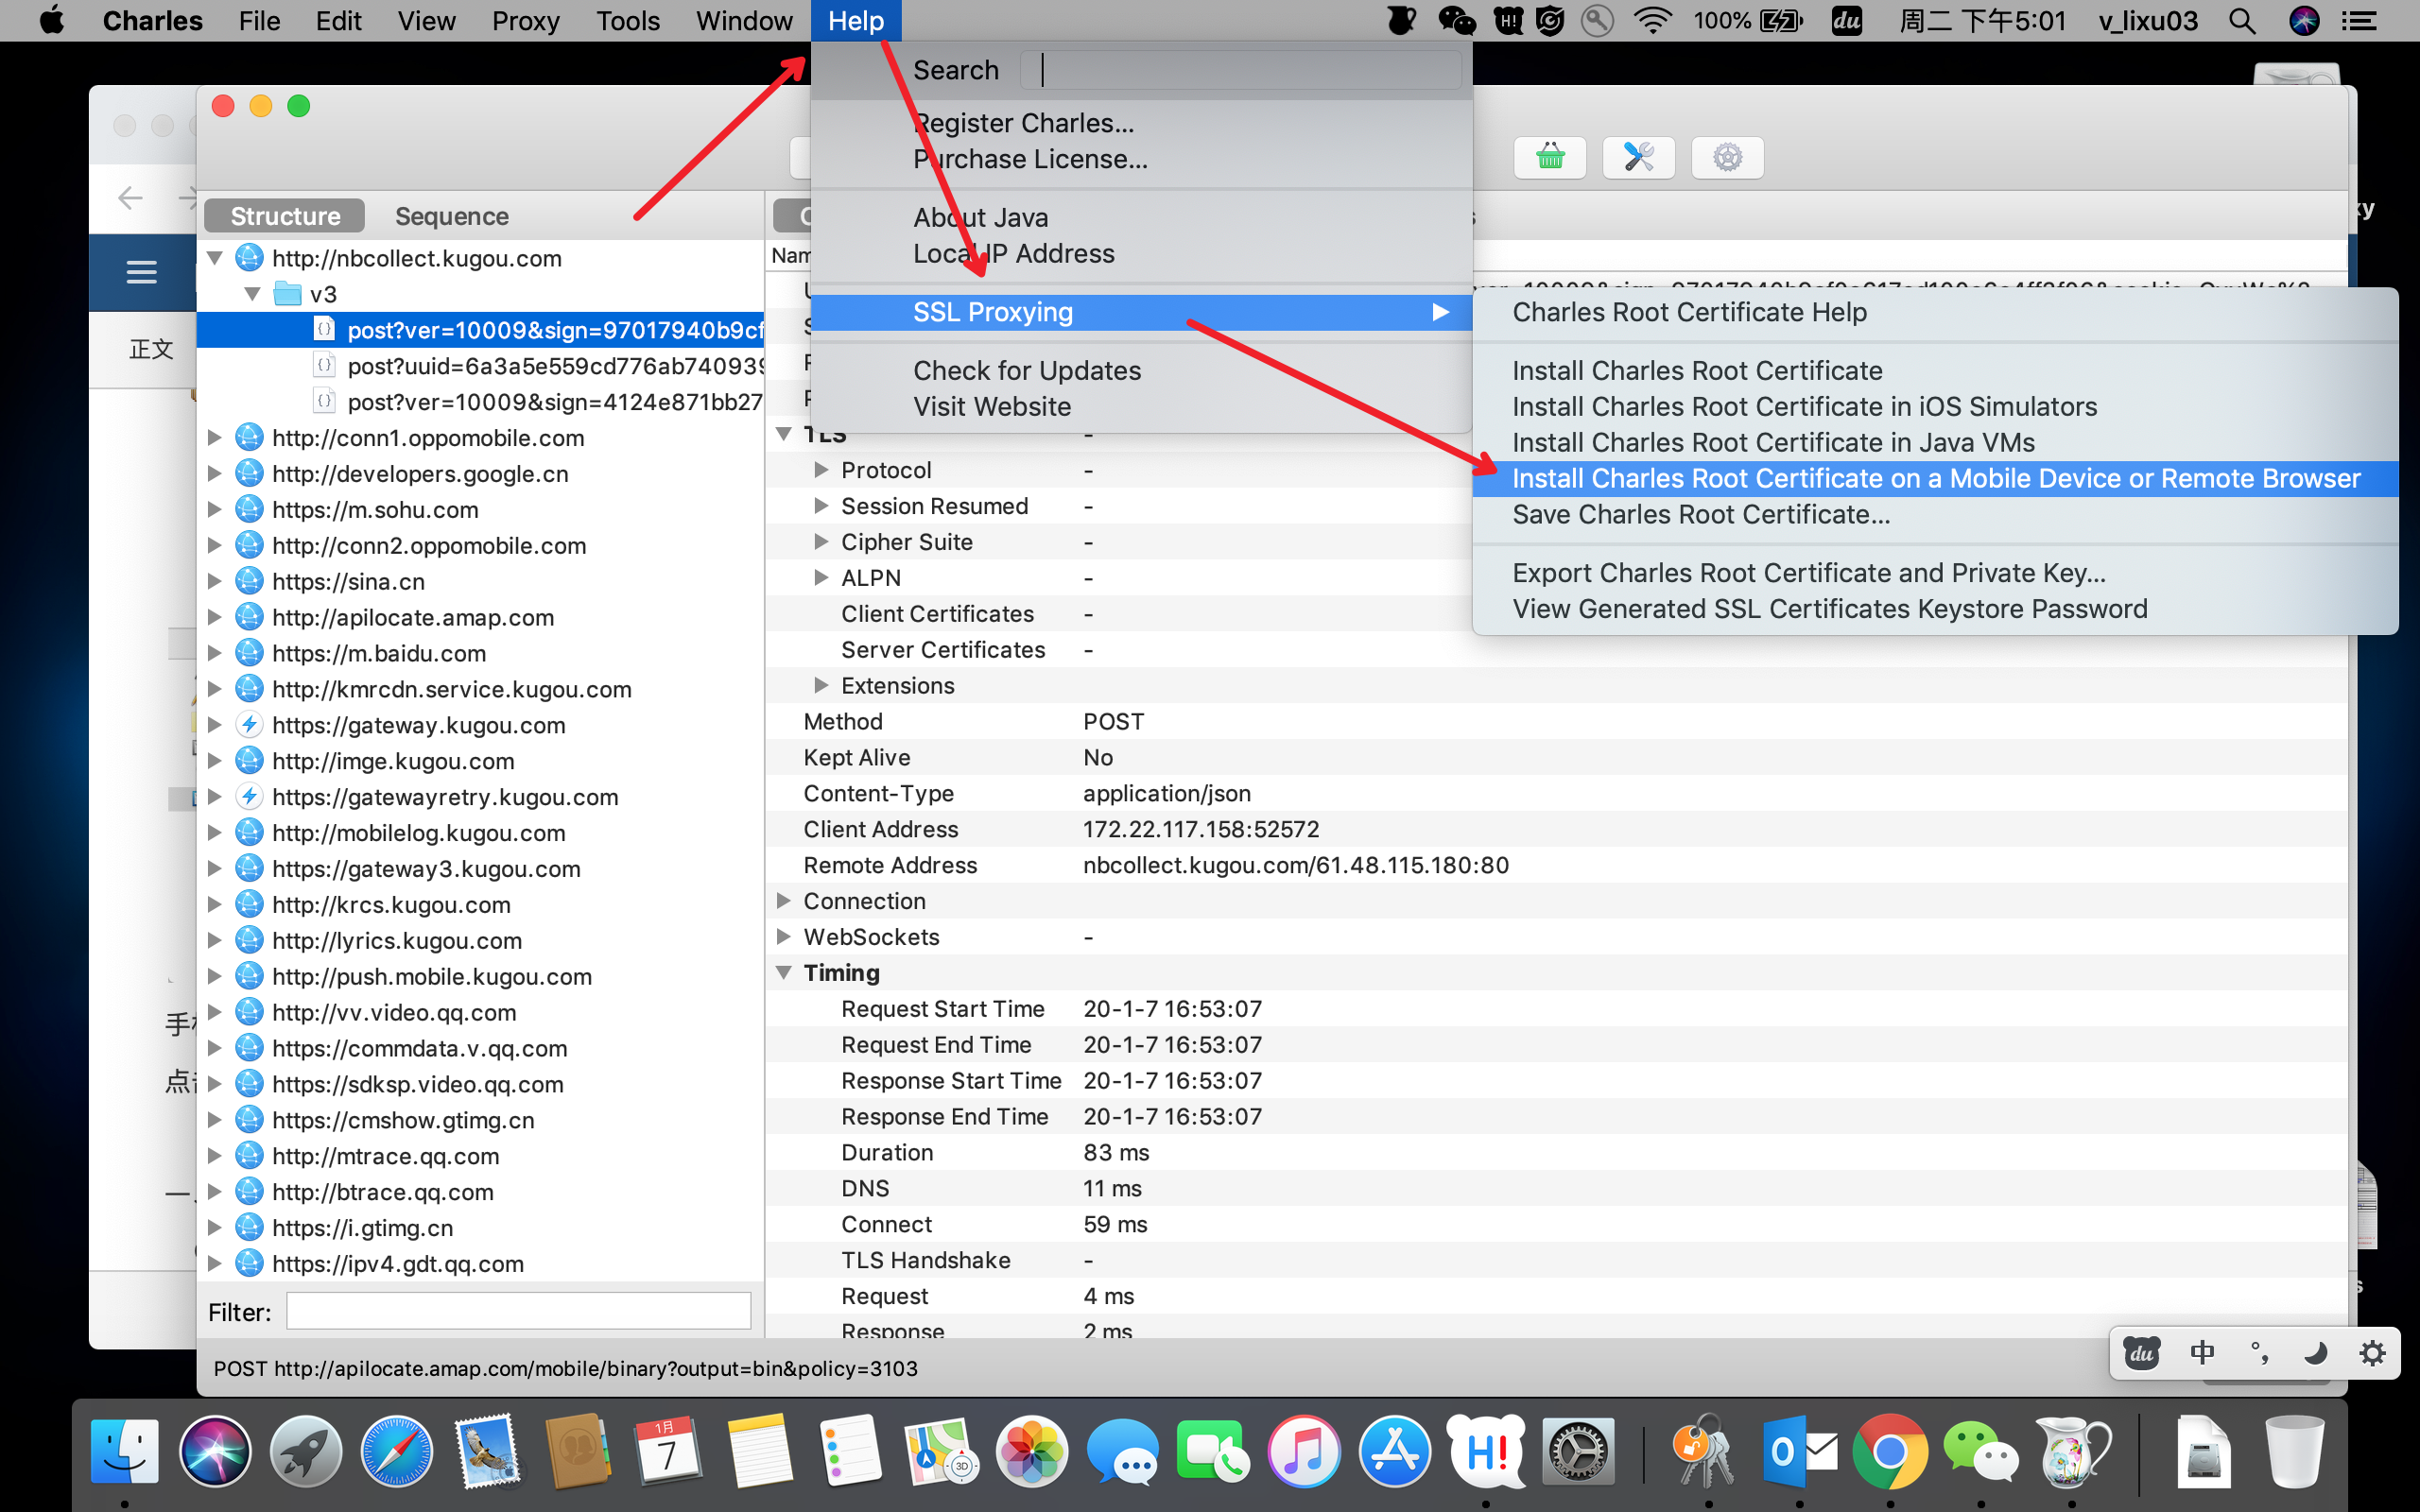Open the Tools wrench toolbar icon

coord(1638,157)
